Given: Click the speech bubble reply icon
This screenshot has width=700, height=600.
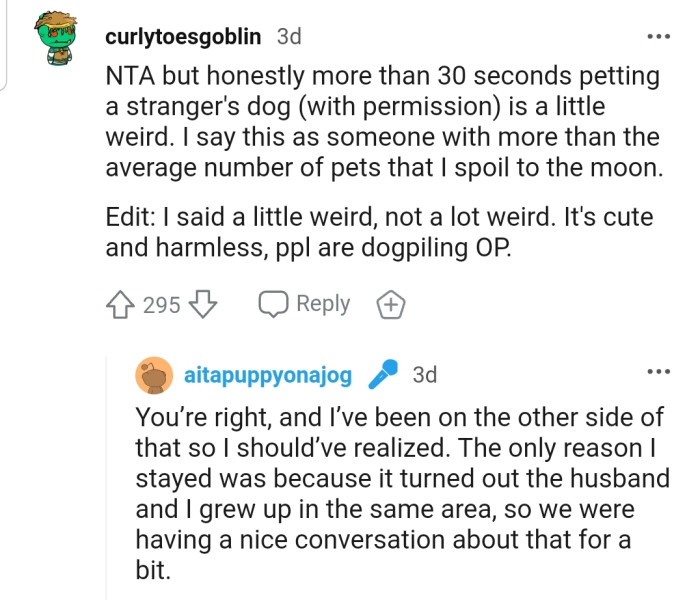Looking at the screenshot, I should [x=273, y=304].
